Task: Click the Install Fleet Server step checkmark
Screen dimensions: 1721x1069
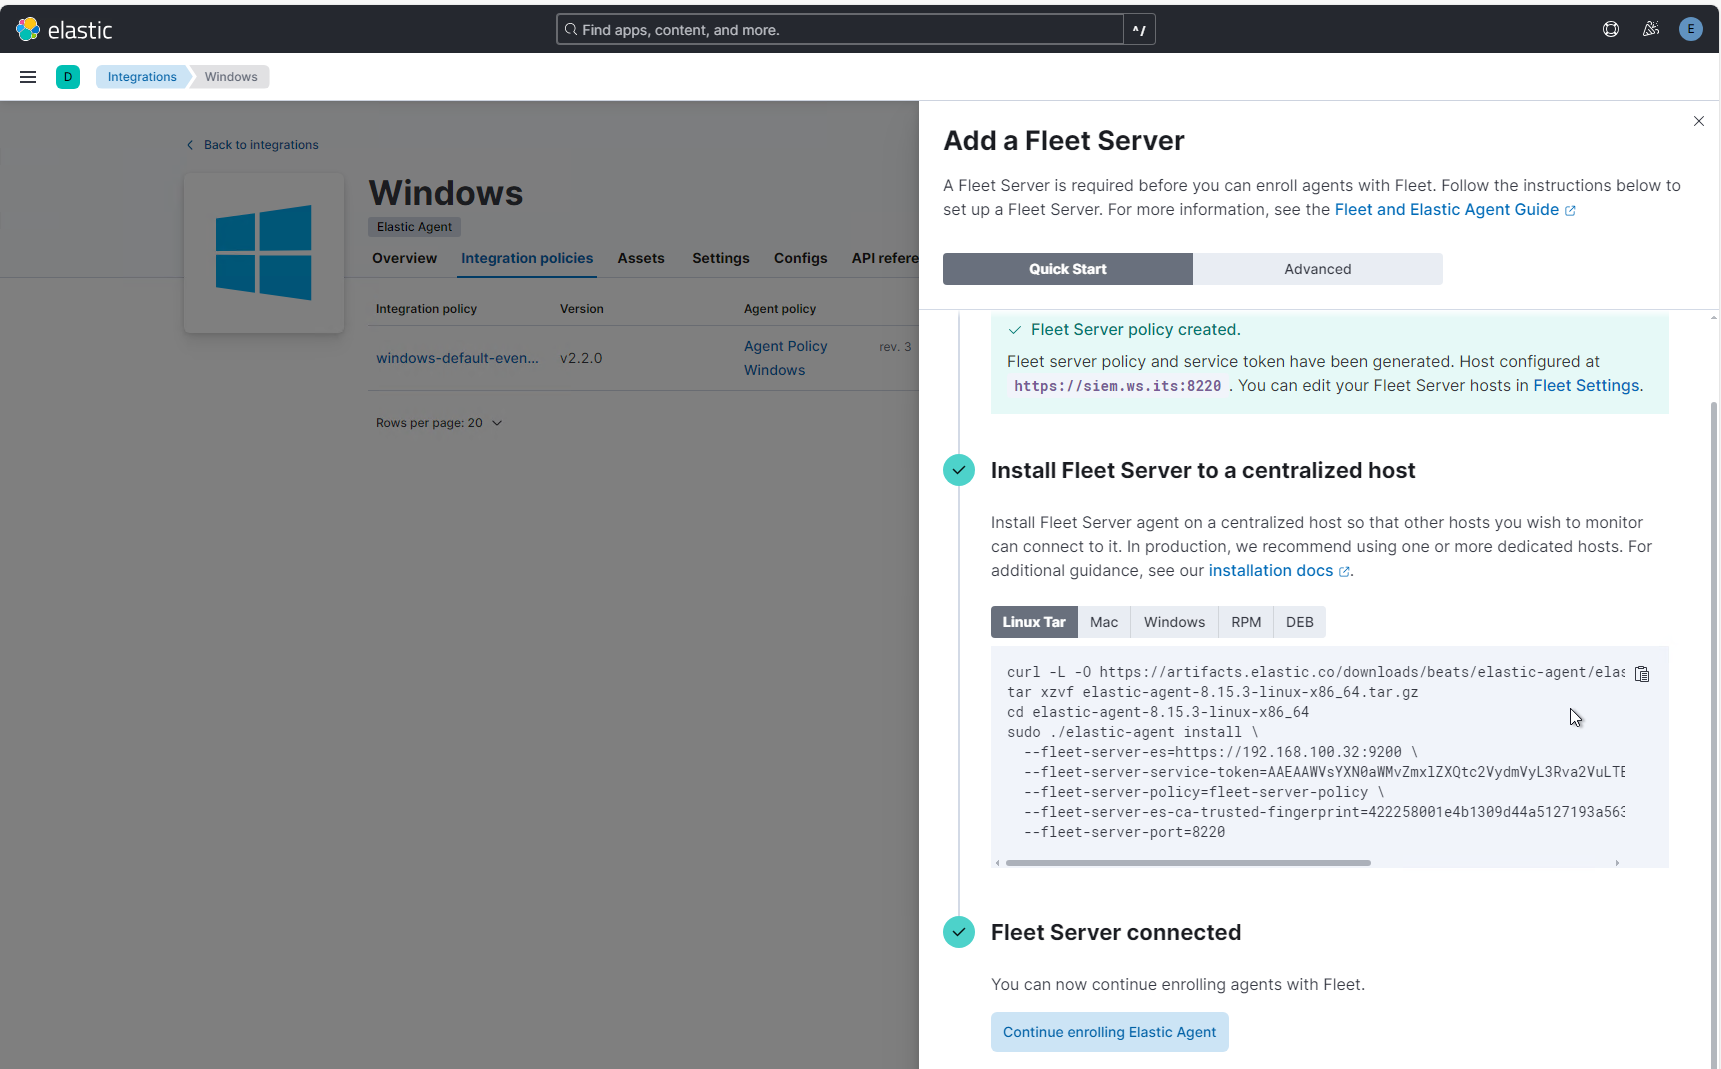Action: [959, 470]
